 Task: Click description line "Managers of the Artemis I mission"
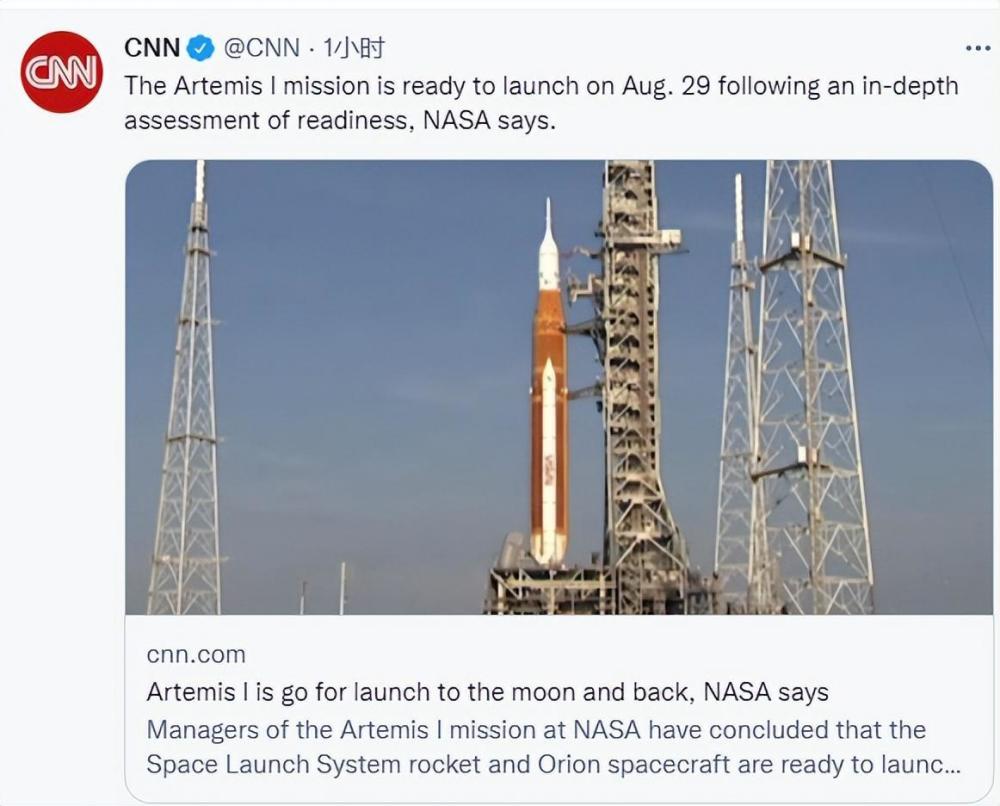tap(535, 729)
